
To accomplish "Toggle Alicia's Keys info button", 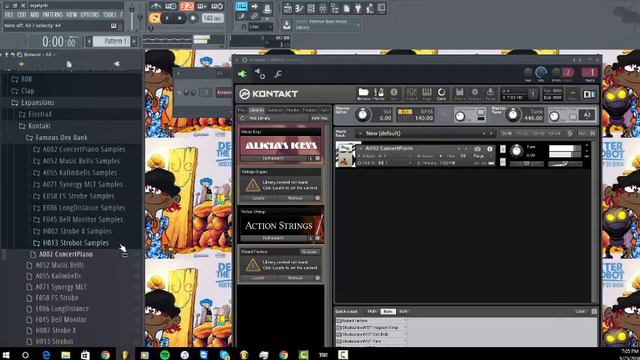I will point(310,158).
